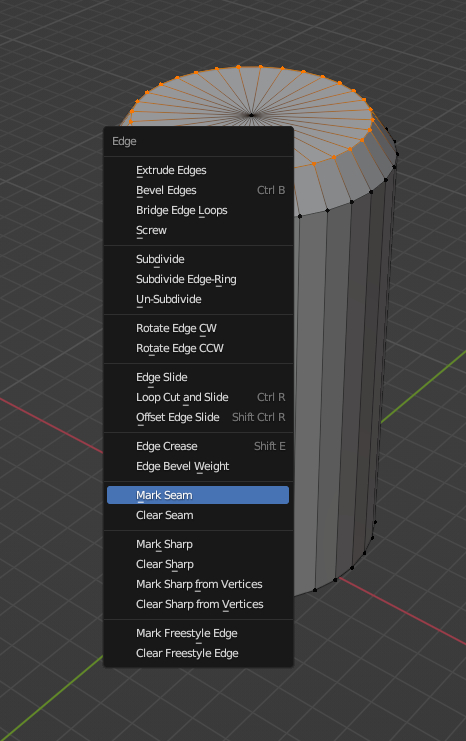Select the Screw menu item
The width and height of the screenshot is (466, 741).
pyautogui.click(x=198, y=230)
